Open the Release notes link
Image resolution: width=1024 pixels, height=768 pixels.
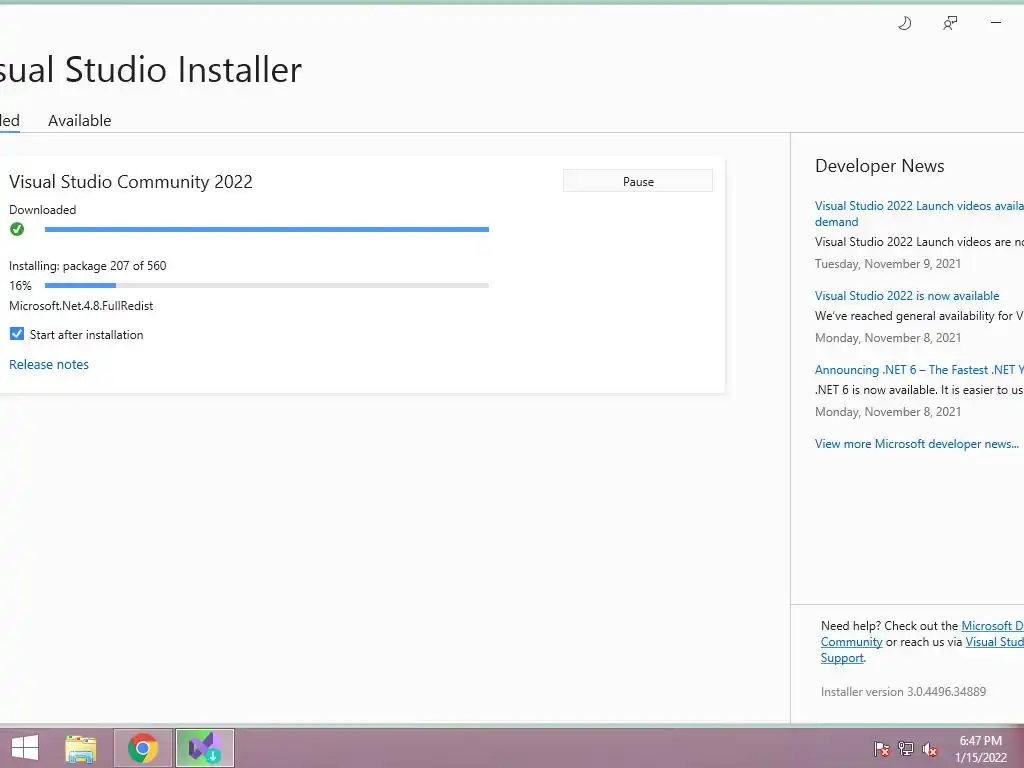(x=49, y=364)
